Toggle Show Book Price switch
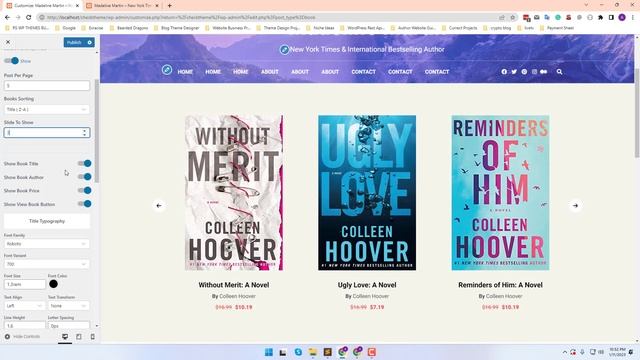Screen dimensions: 640x360 pyautogui.click(x=85, y=190)
